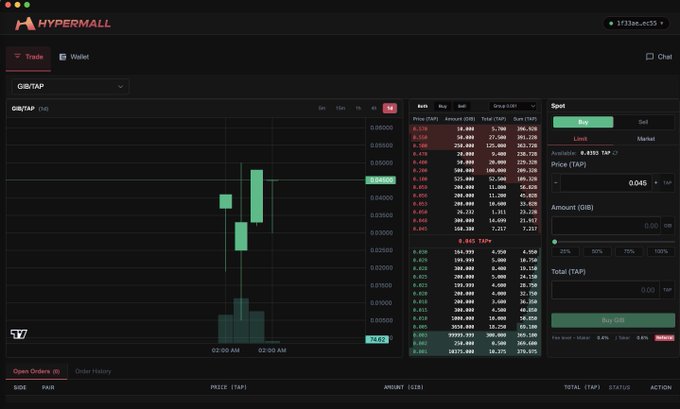Select the 4h chart interval

[374, 108]
